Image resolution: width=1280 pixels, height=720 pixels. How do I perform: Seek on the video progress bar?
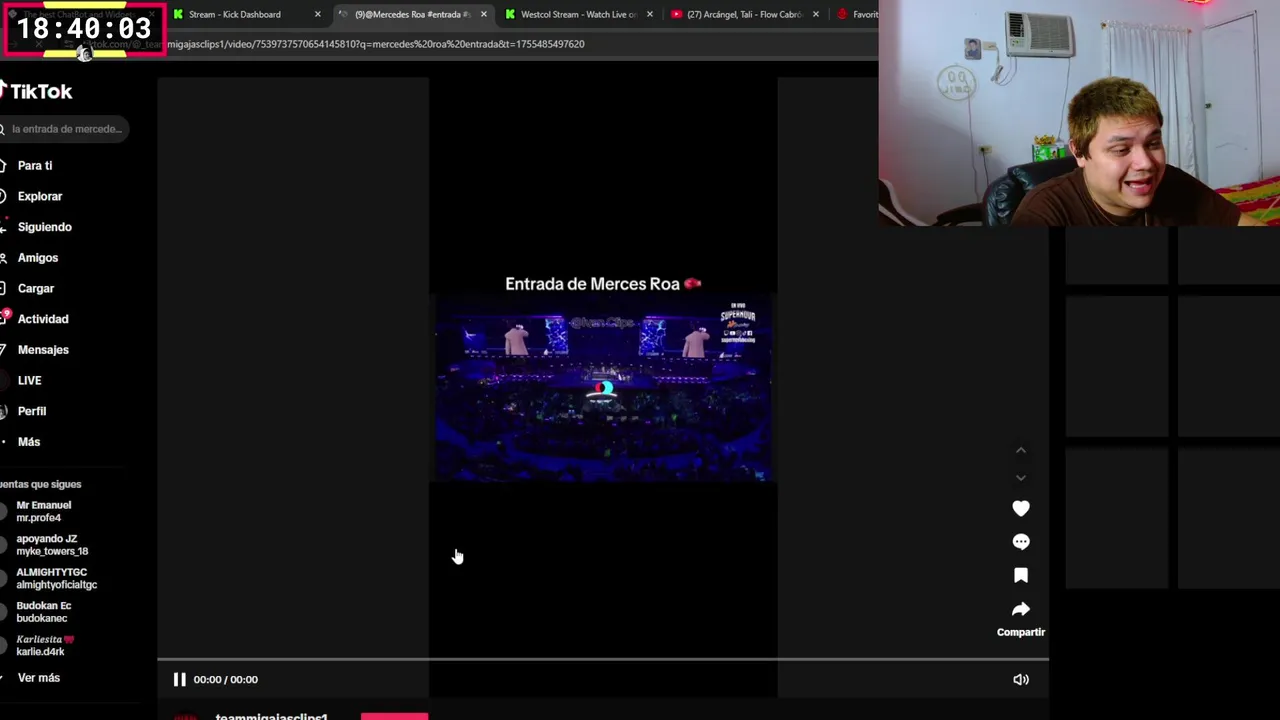click(x=602, y=660)
